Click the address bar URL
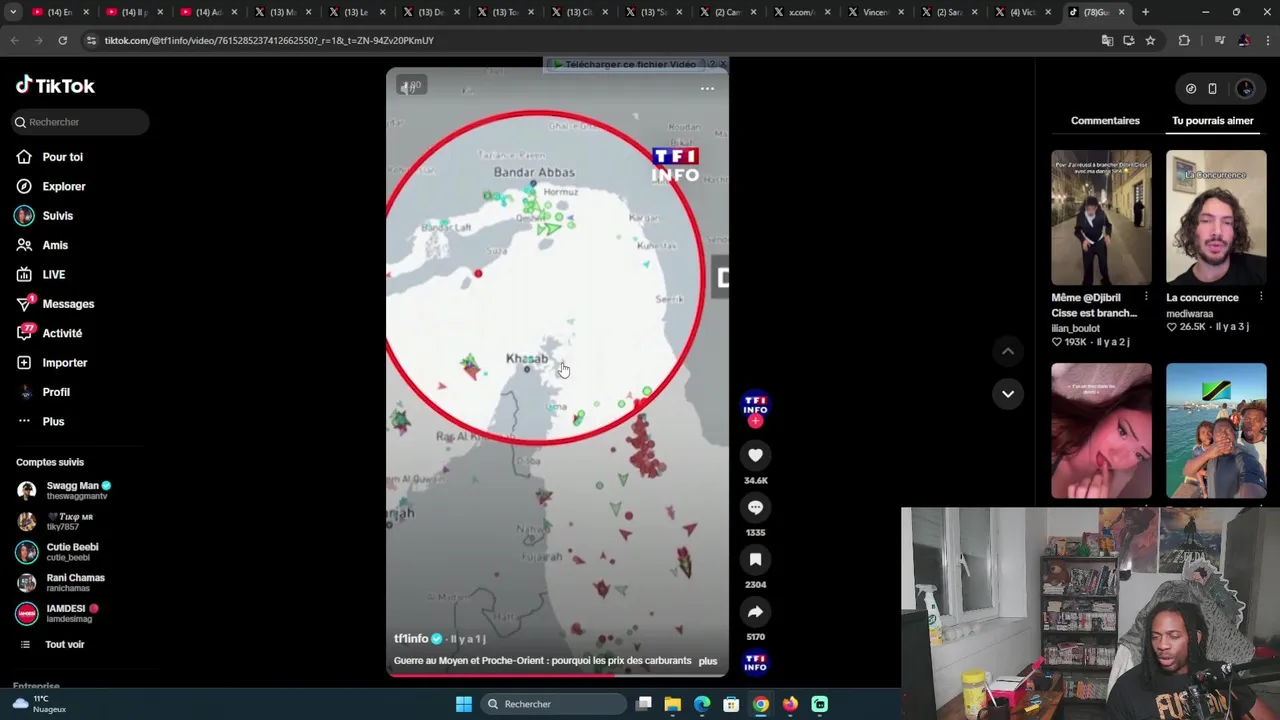The width and height of the screenshot is (1280, 720). click(269, 41)
